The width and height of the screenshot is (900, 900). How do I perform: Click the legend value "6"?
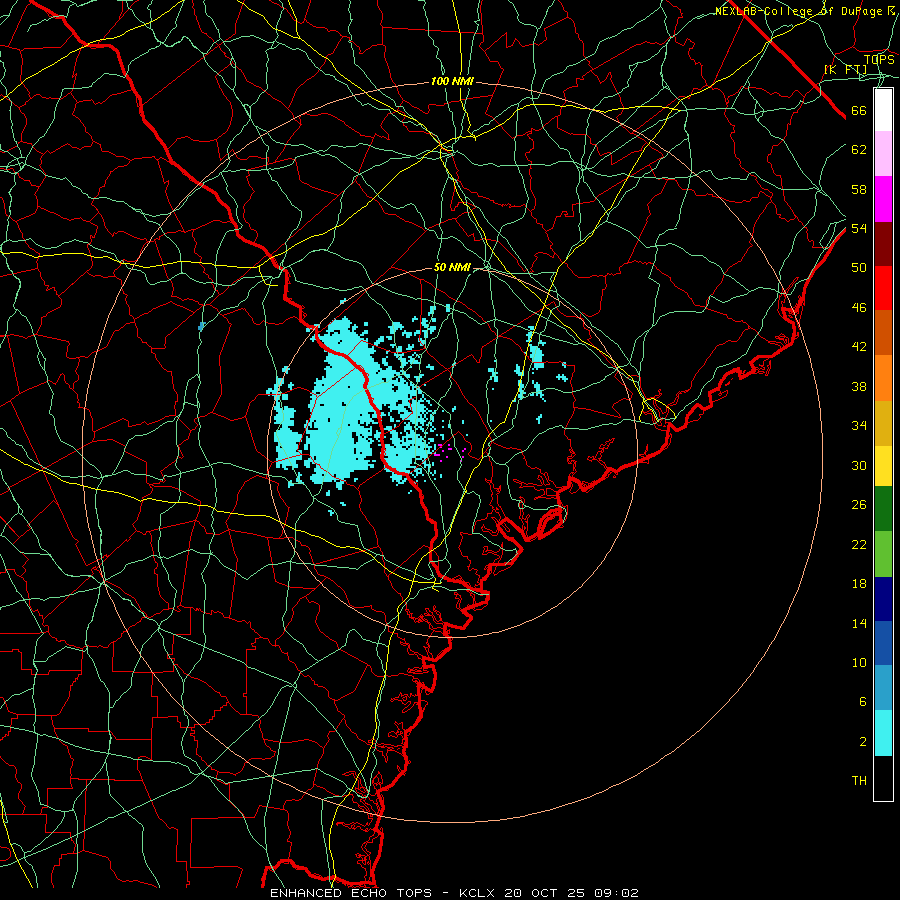click(862, 702)
